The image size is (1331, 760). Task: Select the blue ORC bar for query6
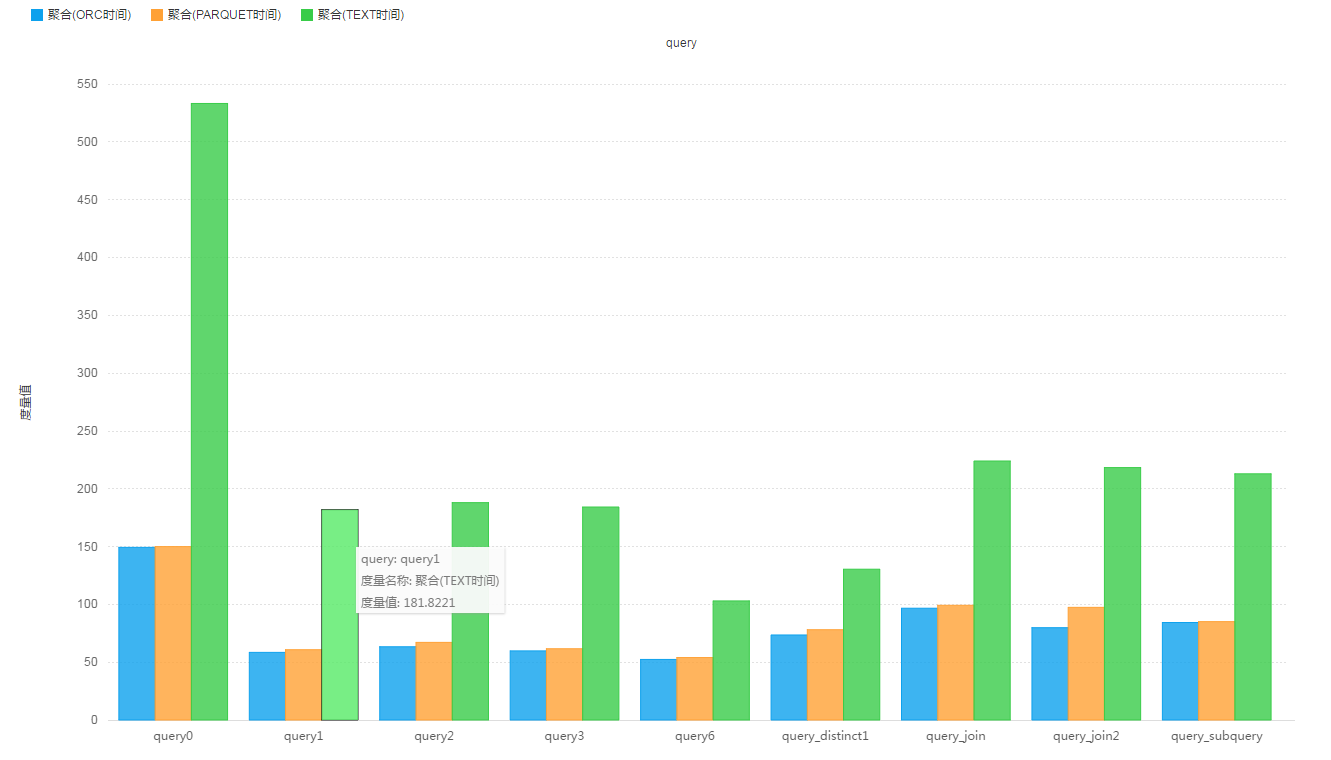[658, 689]
